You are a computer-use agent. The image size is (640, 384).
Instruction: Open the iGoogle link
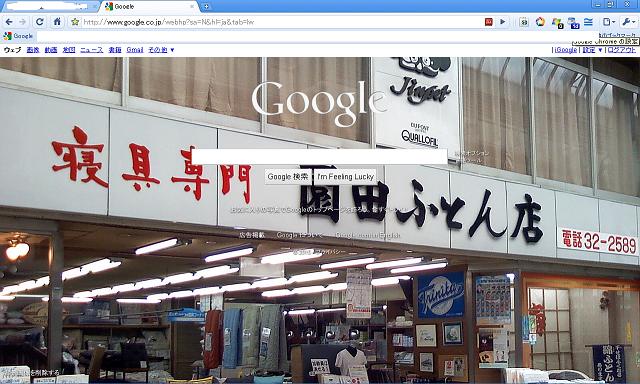point(566,50)
